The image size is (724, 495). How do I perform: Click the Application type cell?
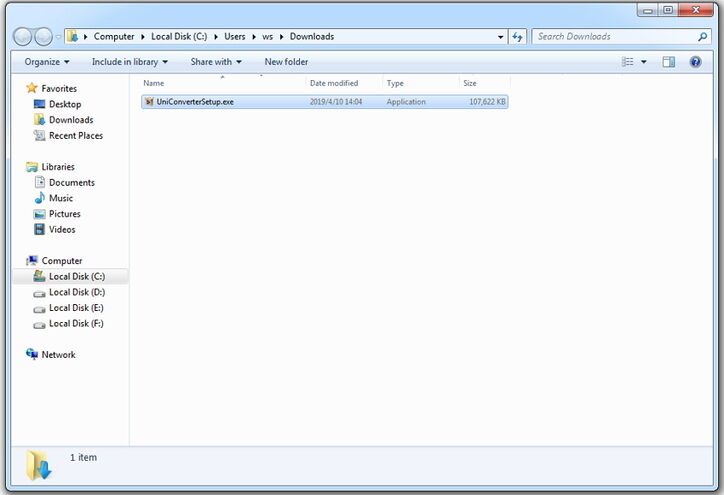[x=406, y=102]
